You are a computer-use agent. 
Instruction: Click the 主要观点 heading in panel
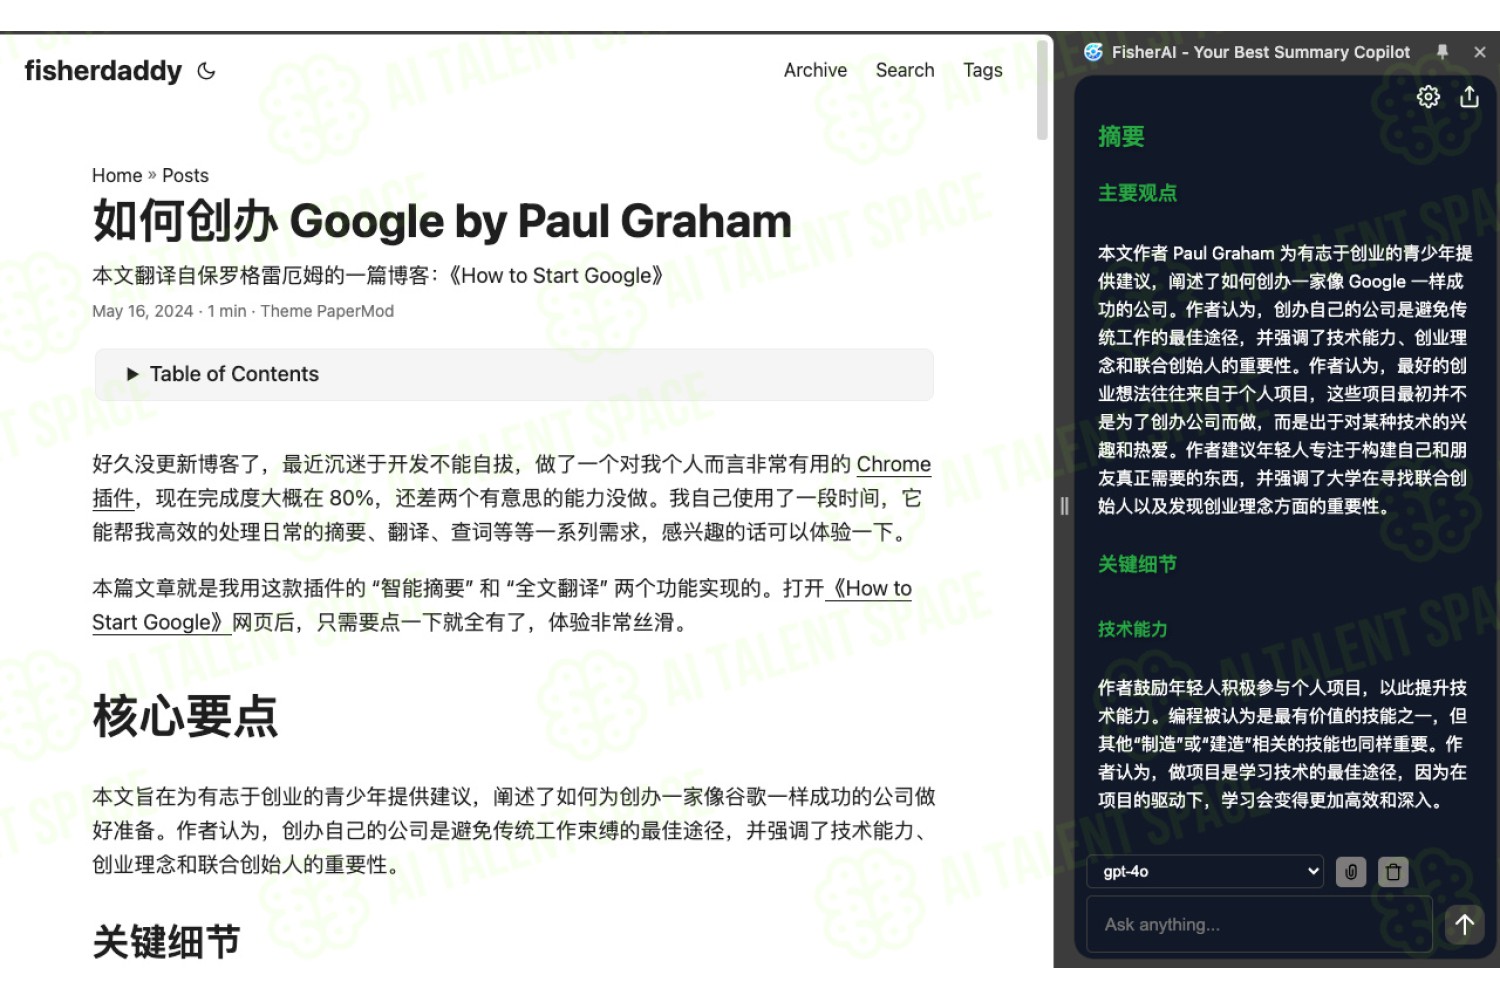tap(1137, 193)
